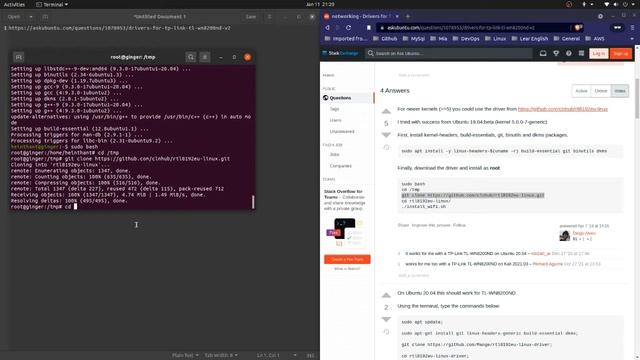Open the text editor hamburger menu
This screenshot has width=640, height=360.
pyautogui.click(x=269, y=17)
